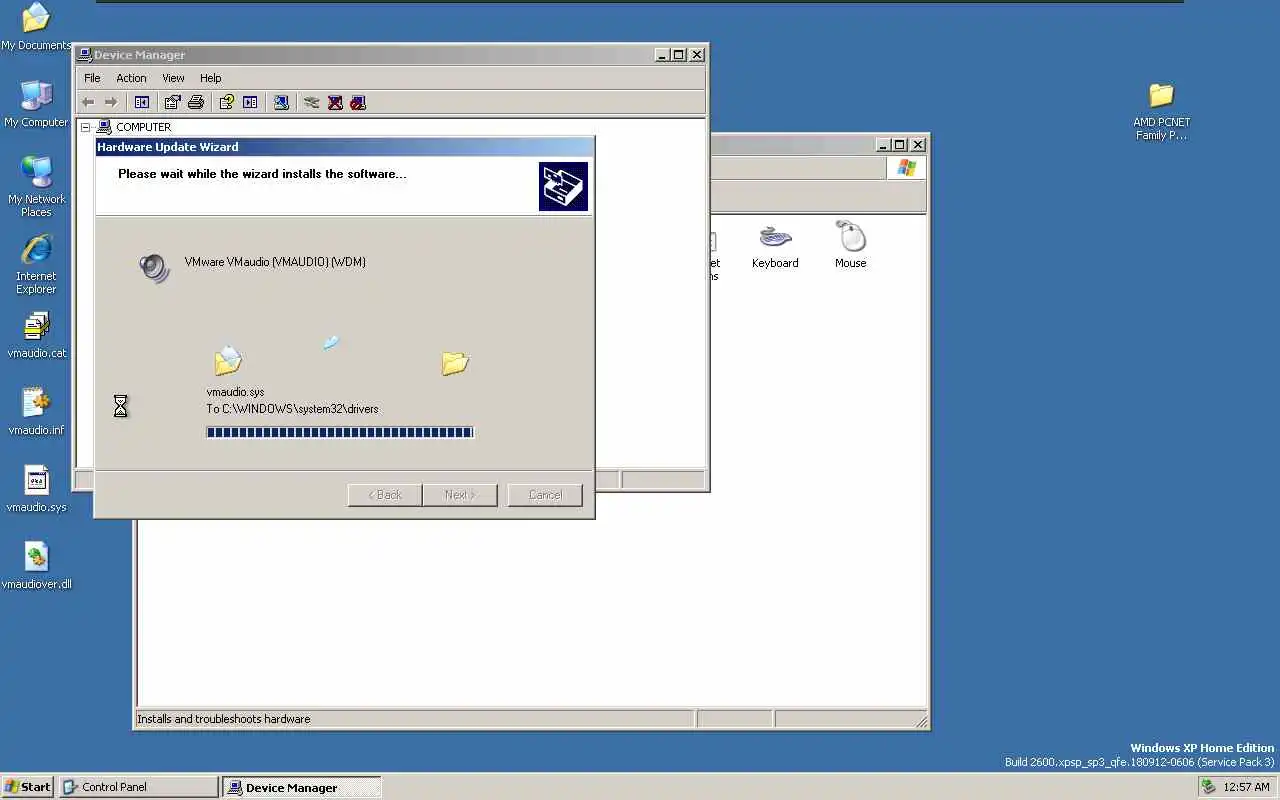Click the Next button in wizard
Screen dimensions: 1280x800
point(460,495)
